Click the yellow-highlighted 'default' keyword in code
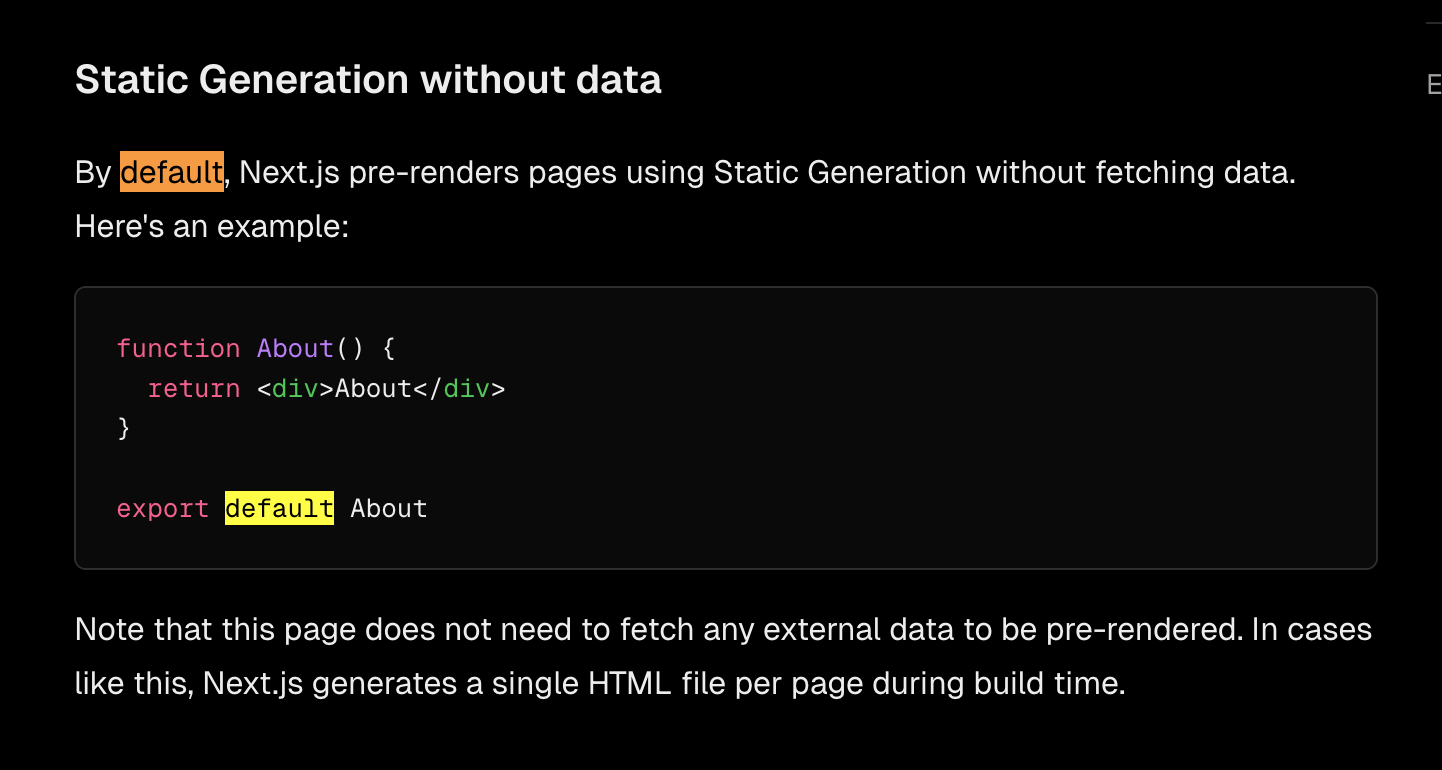Viewport: 1442px width, 770px height. (279, 508)
